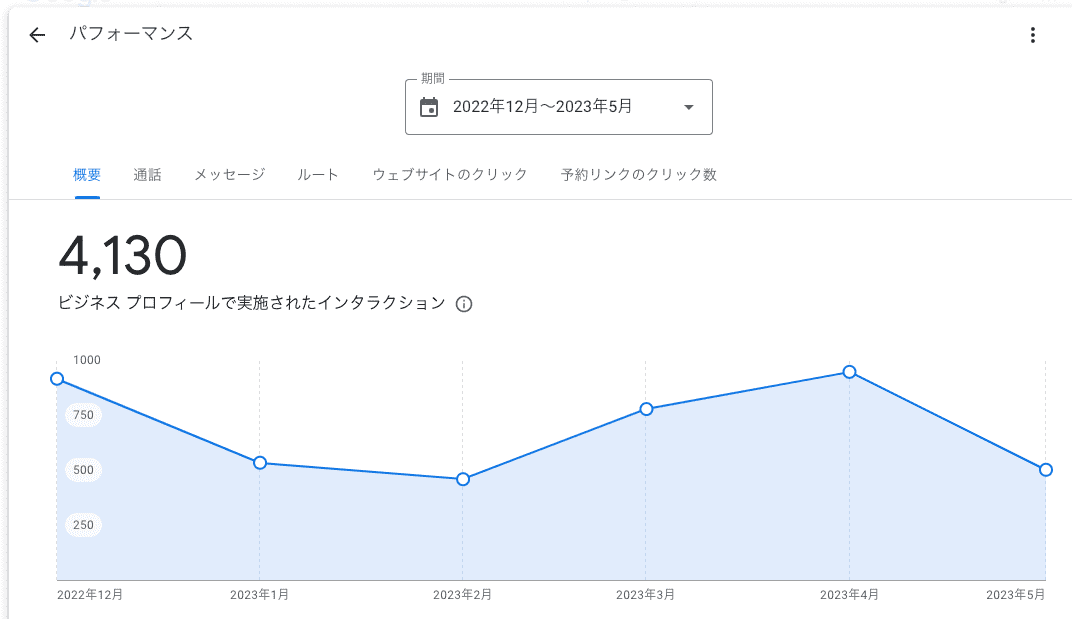Click the lowest data point at 2023年2月
This screenshot has height=619, width=1072.
coord(463,480)
